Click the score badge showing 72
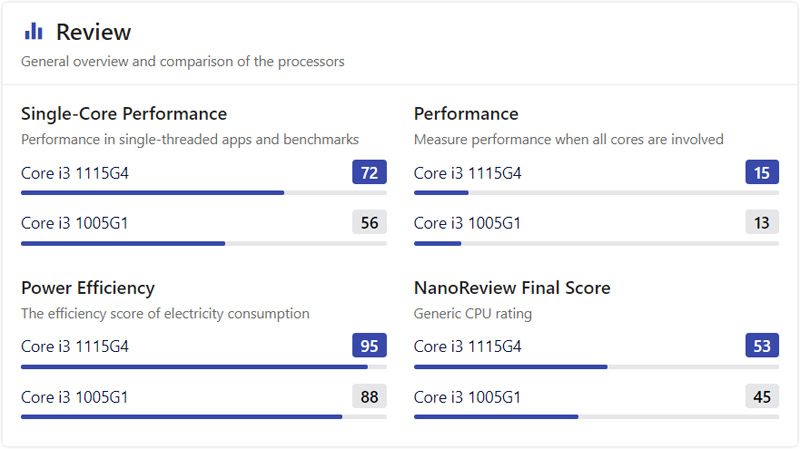The image size is (800, 449). 369,172
